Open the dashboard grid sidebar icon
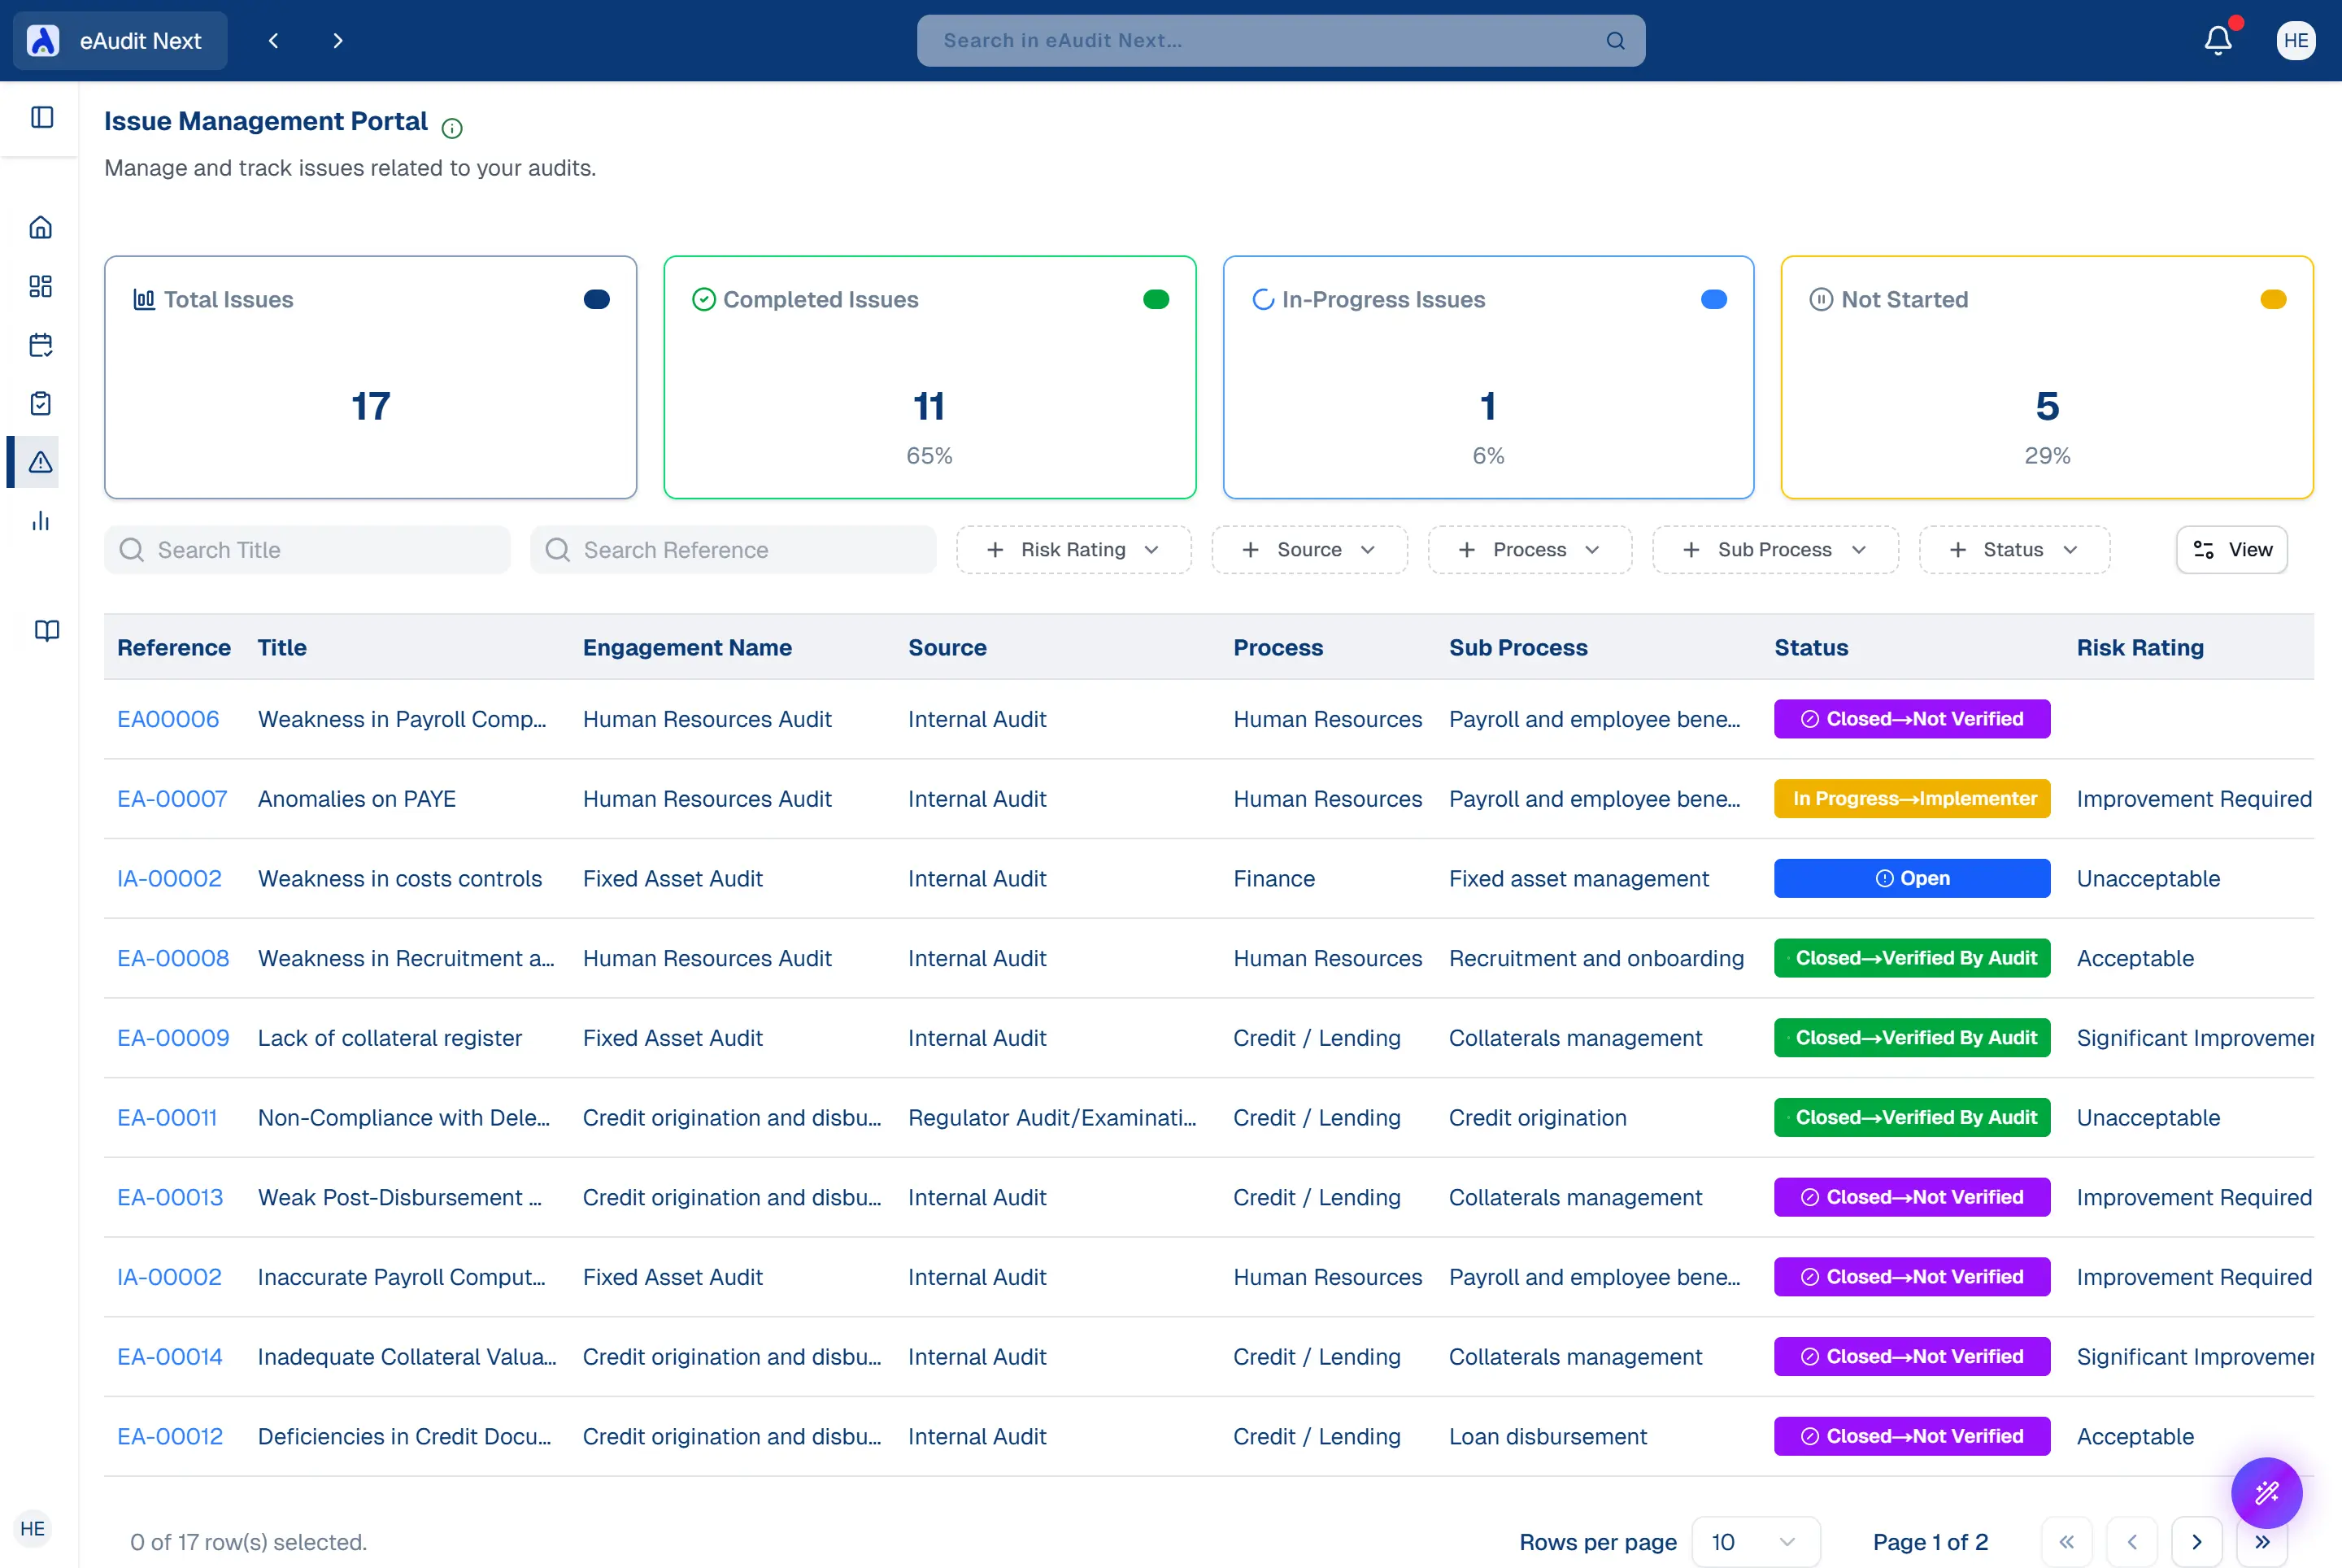Viewport: 2342px width, 1568px height. pos(41,287)
